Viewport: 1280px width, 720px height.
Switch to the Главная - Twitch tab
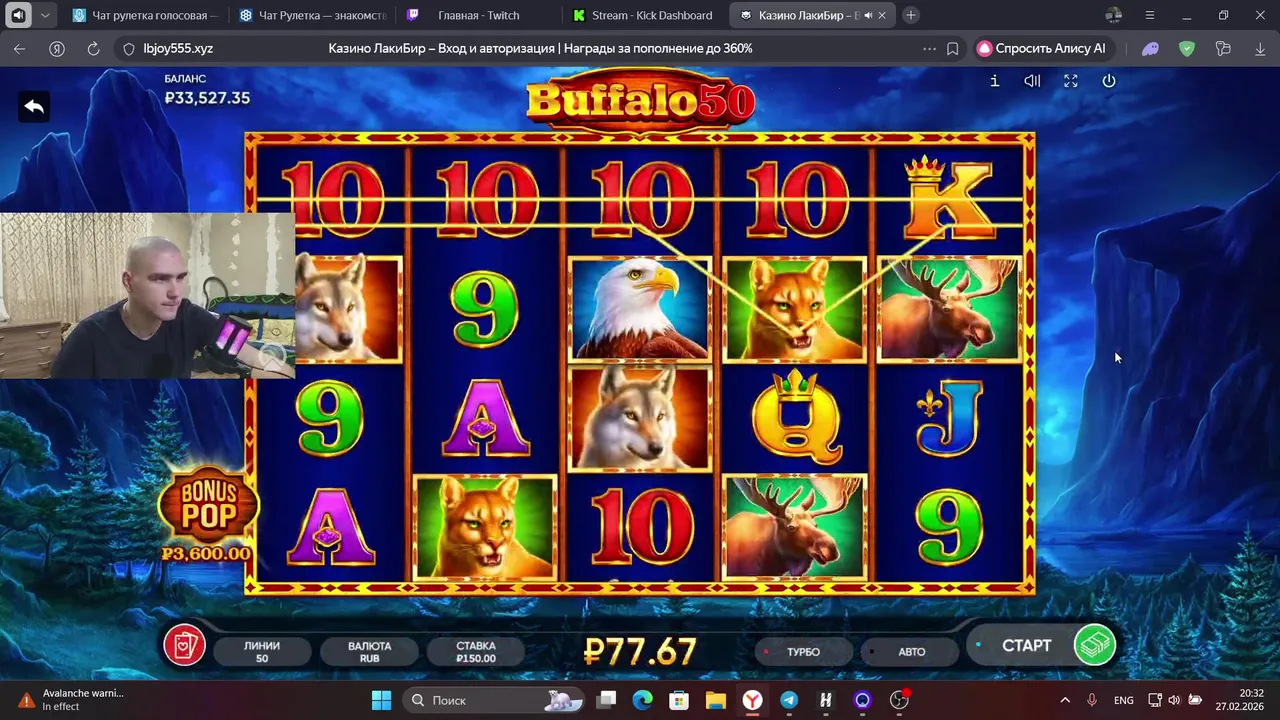coord(479,15)
